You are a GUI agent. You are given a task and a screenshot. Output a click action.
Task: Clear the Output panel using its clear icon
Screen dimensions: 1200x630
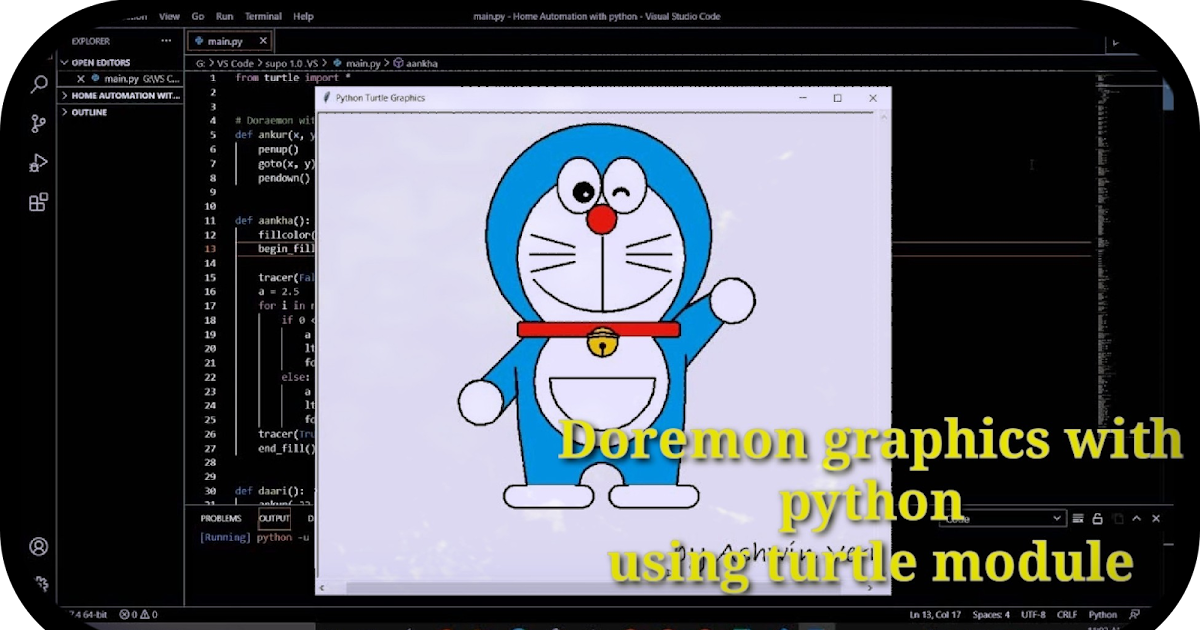pyautogui.click(x=1077, y=518)
